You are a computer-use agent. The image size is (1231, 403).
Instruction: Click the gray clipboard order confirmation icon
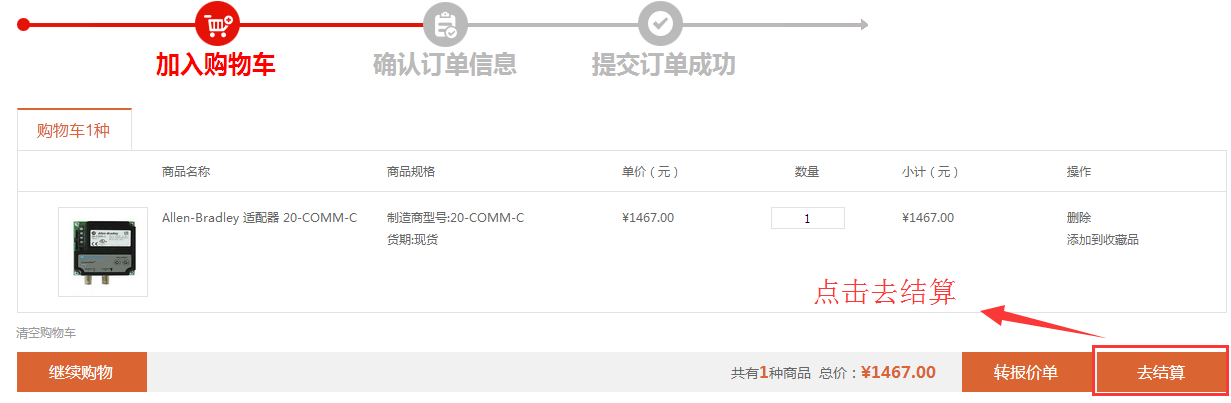point(445,23)
